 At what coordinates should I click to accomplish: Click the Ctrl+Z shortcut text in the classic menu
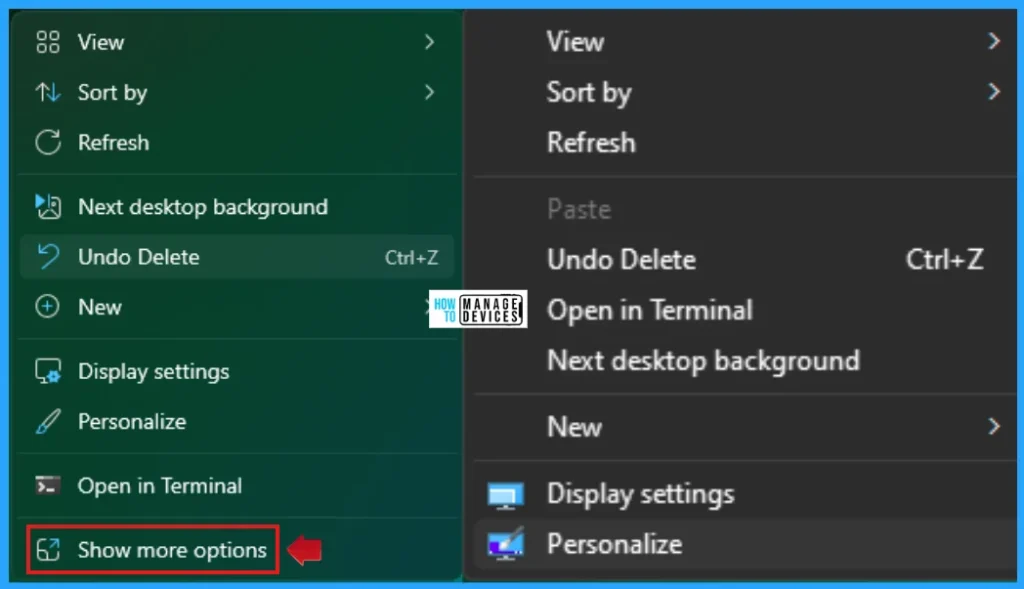pos(944,259)
